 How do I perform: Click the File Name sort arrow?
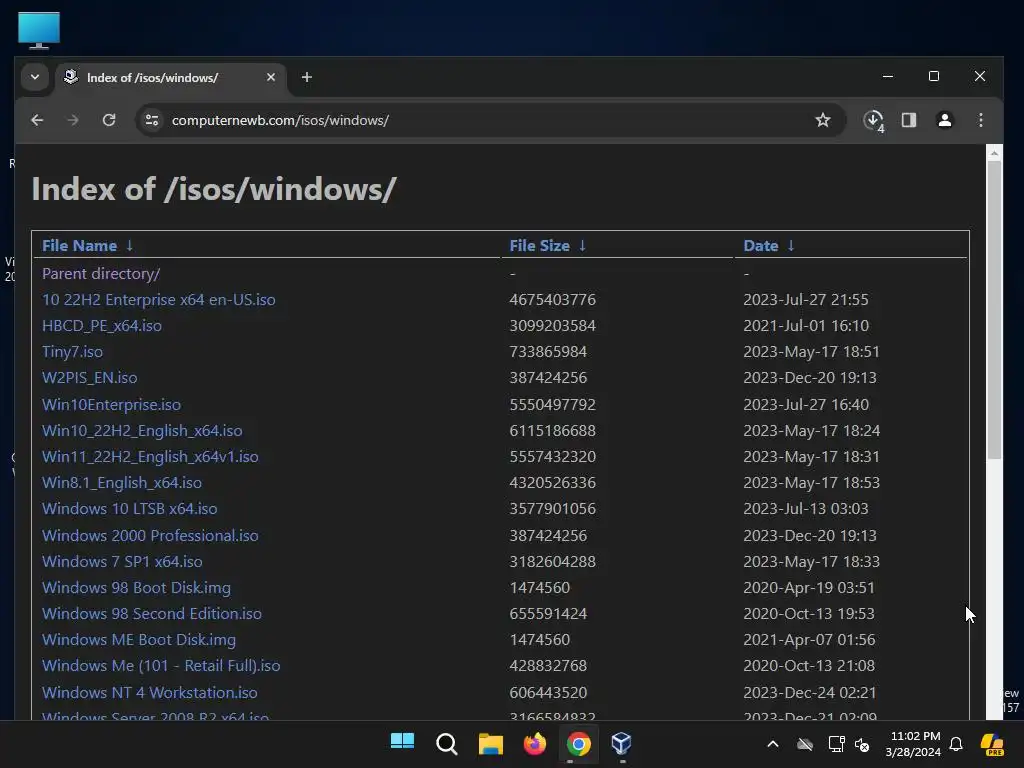pyautogui.click(x=129, y=246)
